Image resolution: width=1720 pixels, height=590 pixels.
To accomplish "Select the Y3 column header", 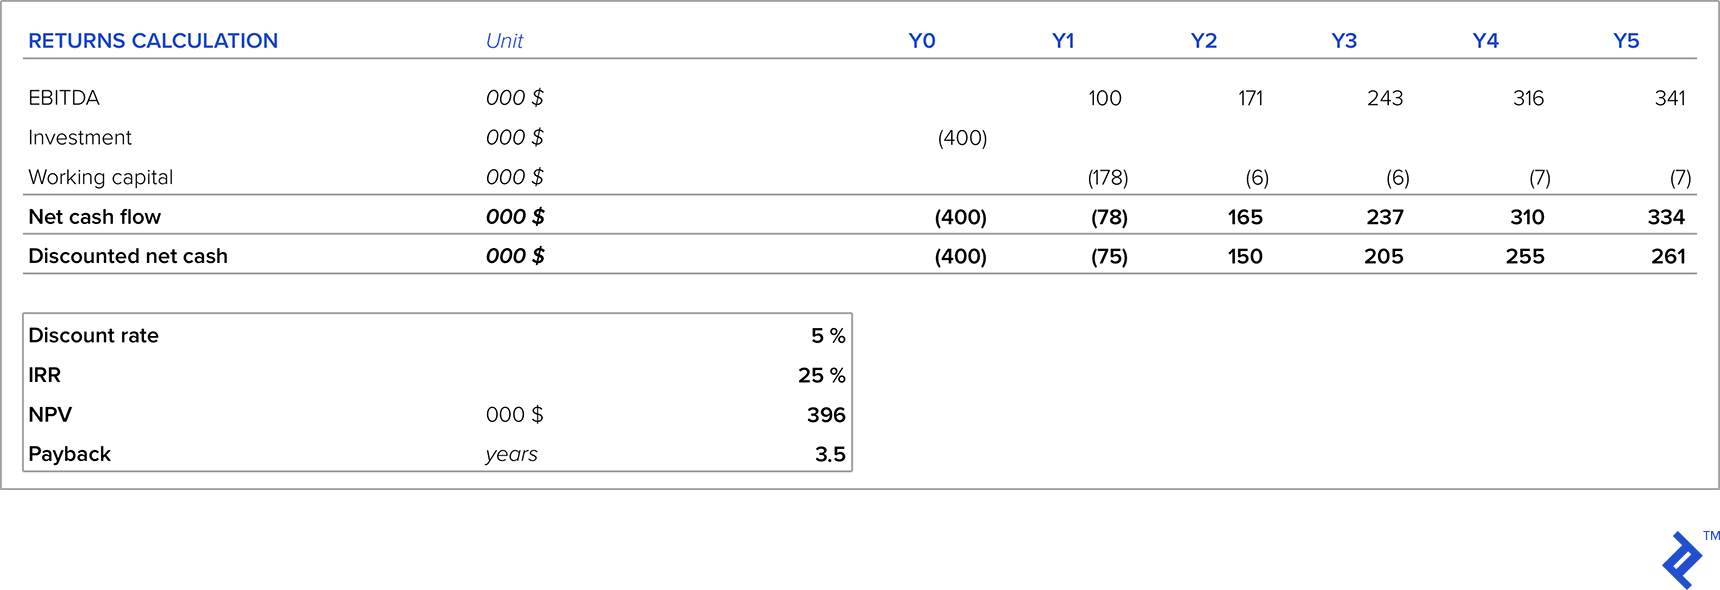I will (x=1343, y=41).
